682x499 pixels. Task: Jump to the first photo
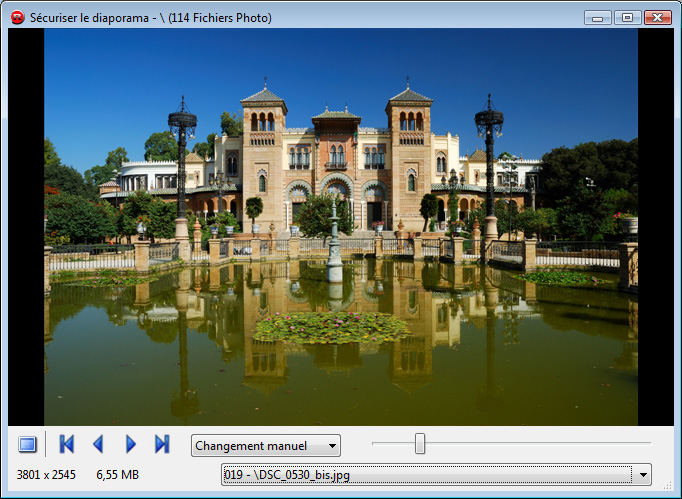pyautogui.click(x=67, y=444)
